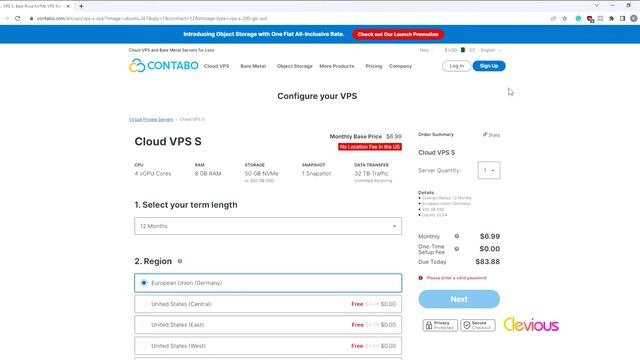The height and width of the screenshot is (360, 640).
Task: Select United States (West) region
Action: coord(268,346)
